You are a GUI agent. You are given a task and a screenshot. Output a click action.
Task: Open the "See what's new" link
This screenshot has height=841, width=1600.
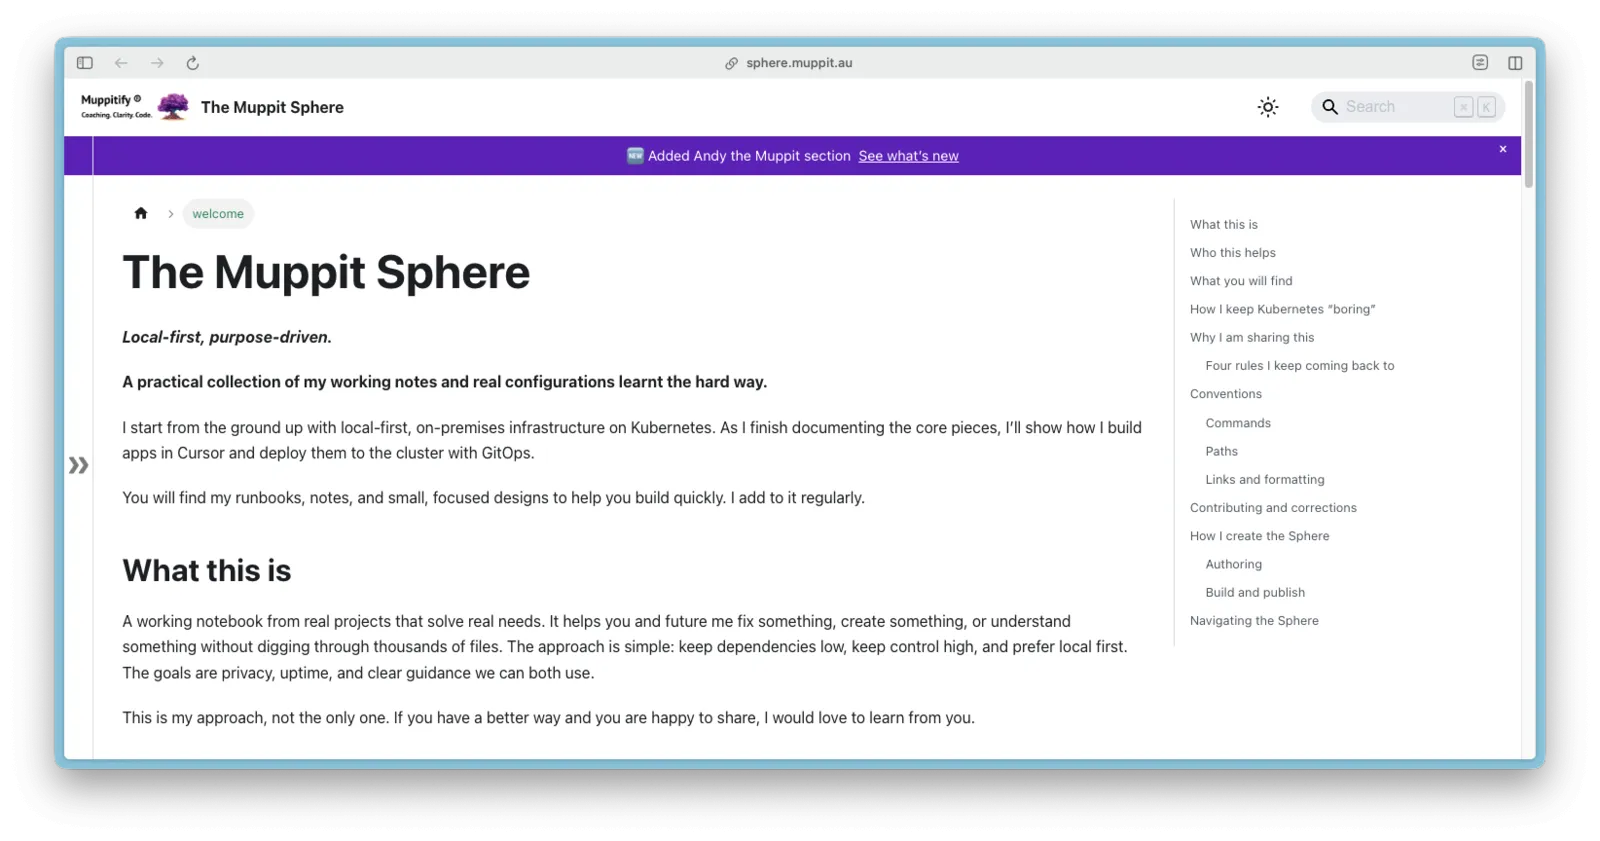(908, 156)
